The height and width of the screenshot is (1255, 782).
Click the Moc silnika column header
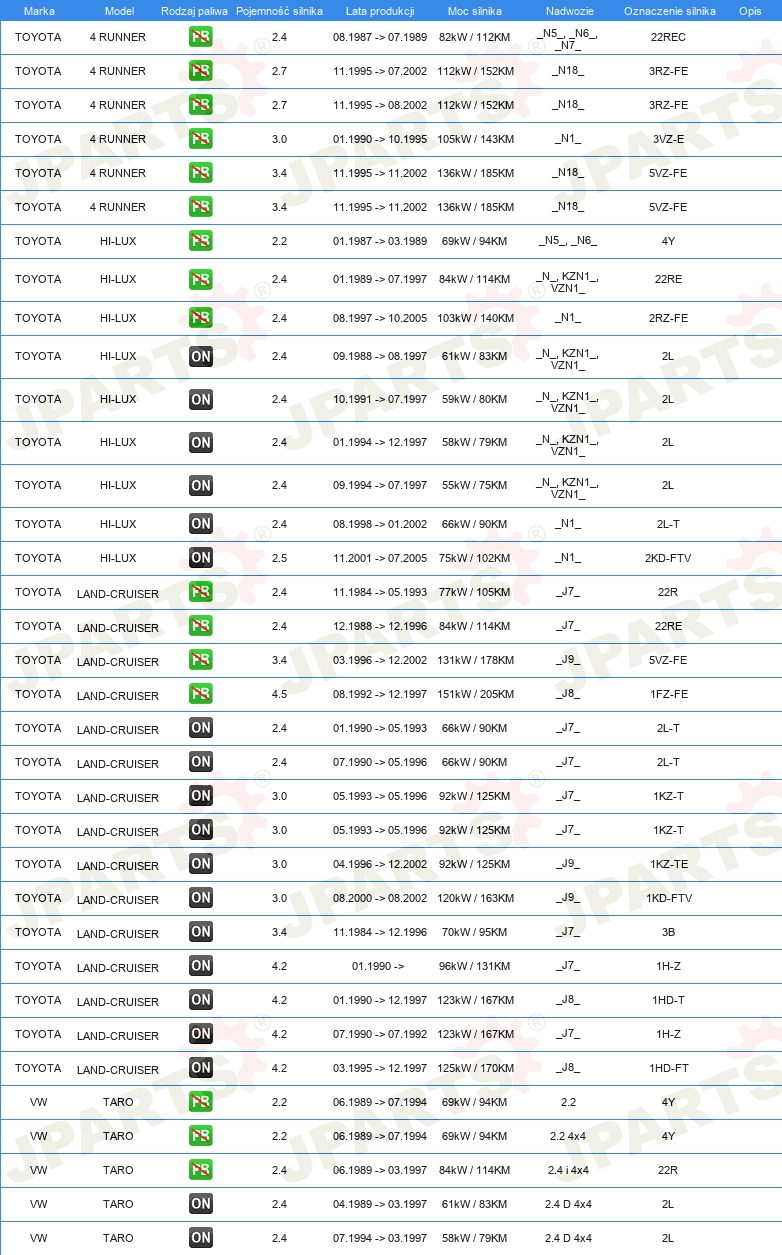tap(475, 10)
